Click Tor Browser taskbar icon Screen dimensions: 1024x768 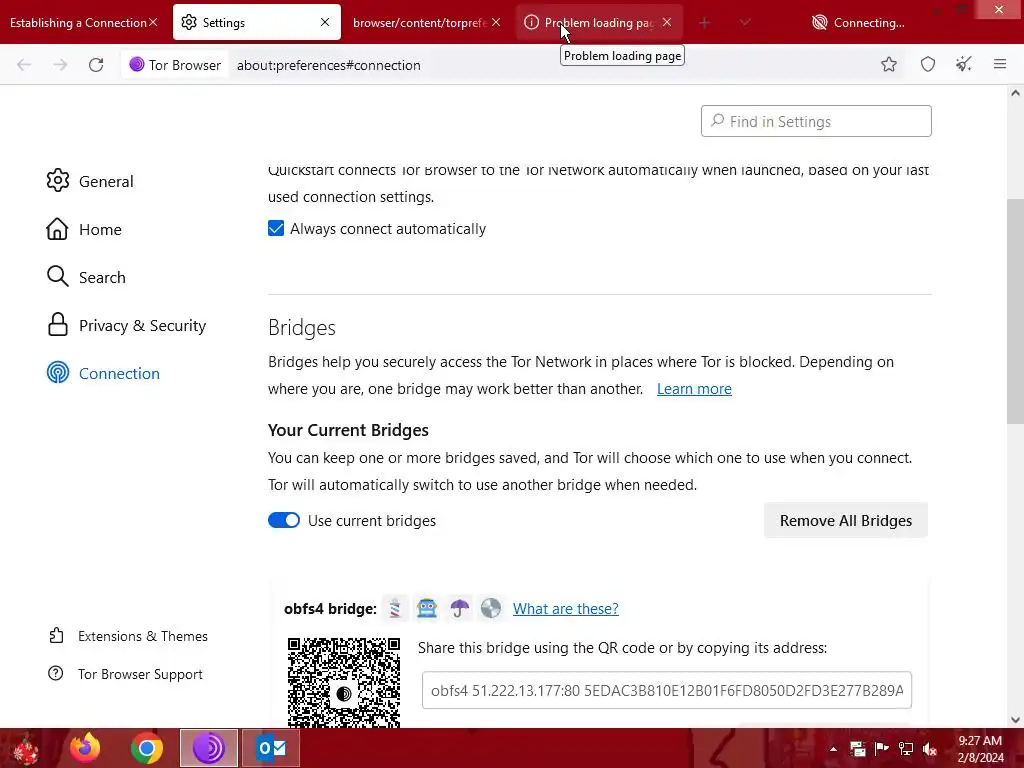209,748
